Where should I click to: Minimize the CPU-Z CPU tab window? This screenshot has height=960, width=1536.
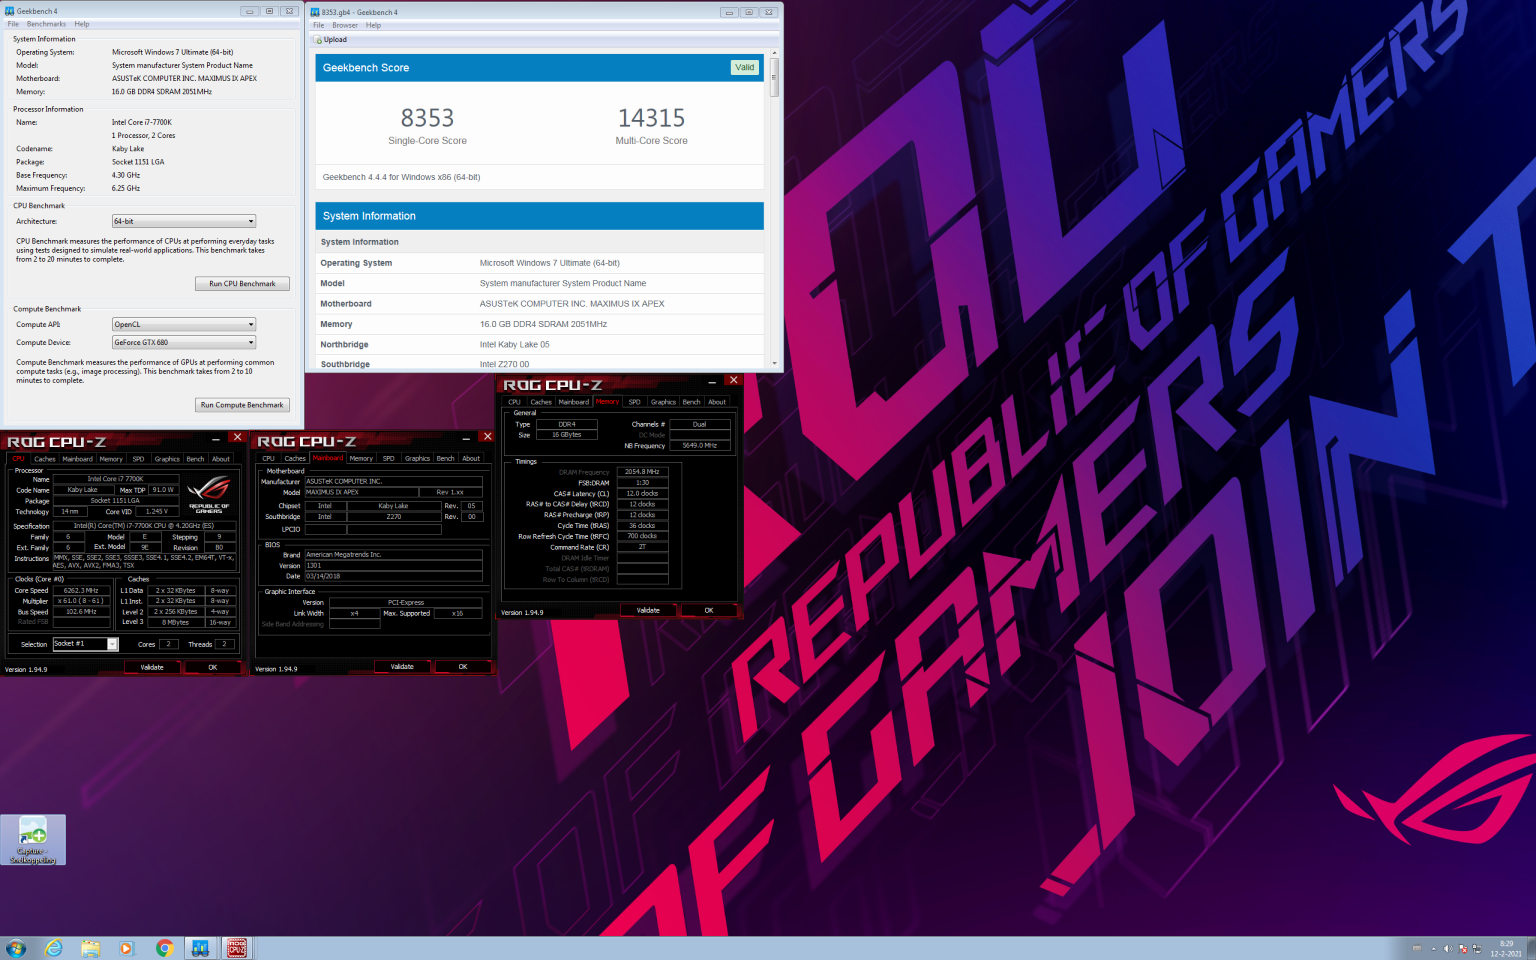(216, 438)
